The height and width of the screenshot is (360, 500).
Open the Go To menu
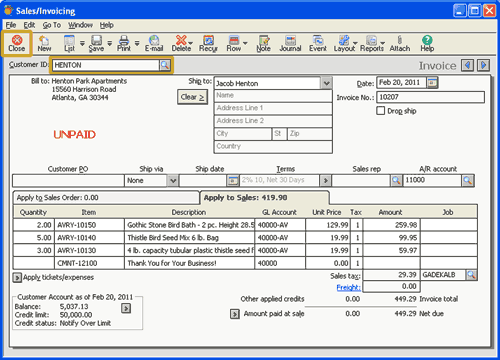[52, 25]
